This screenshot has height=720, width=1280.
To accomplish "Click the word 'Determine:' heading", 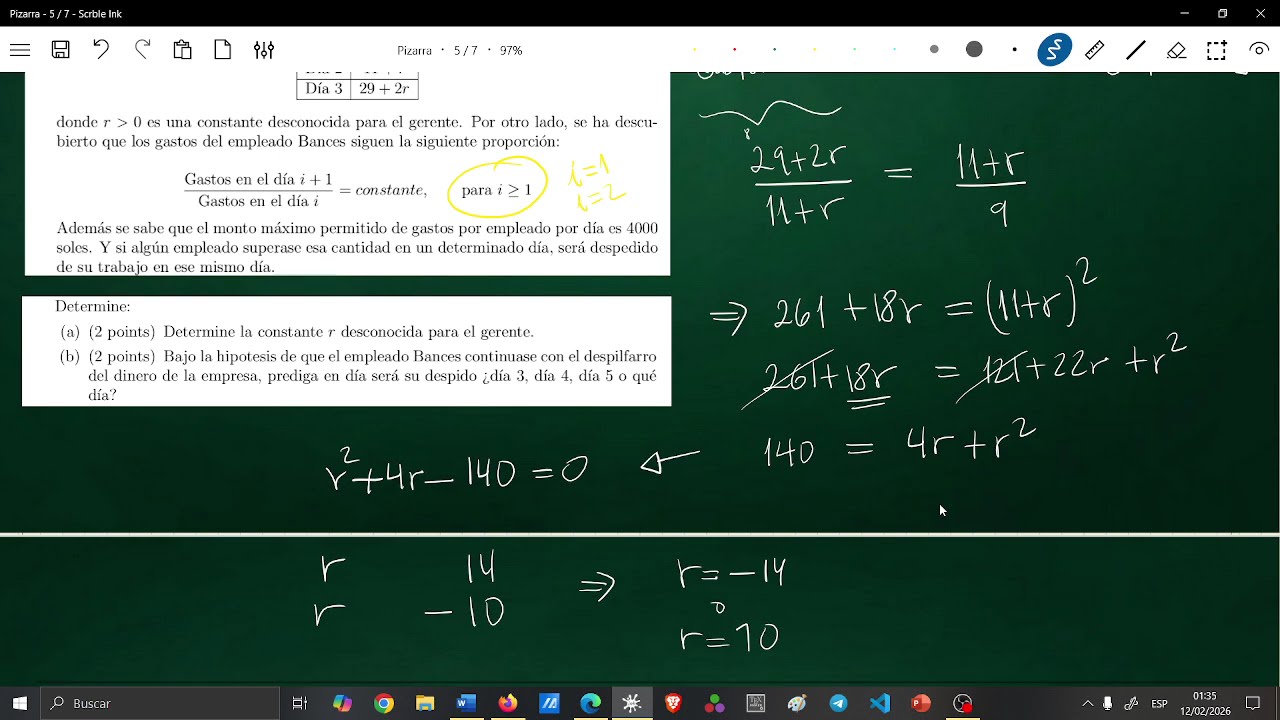I will coord(93,307).
